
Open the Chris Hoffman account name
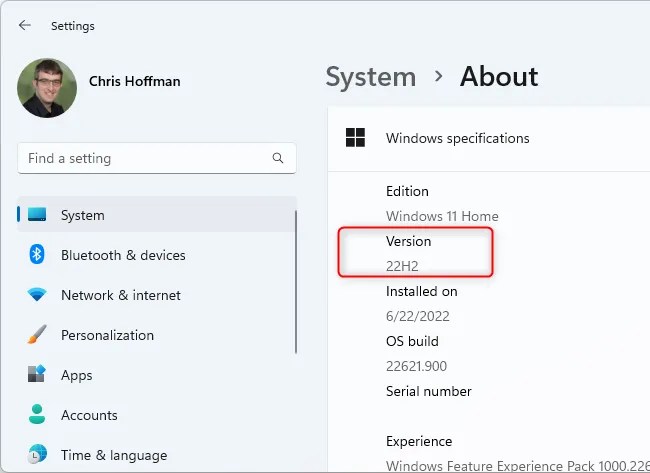point(134,81)
